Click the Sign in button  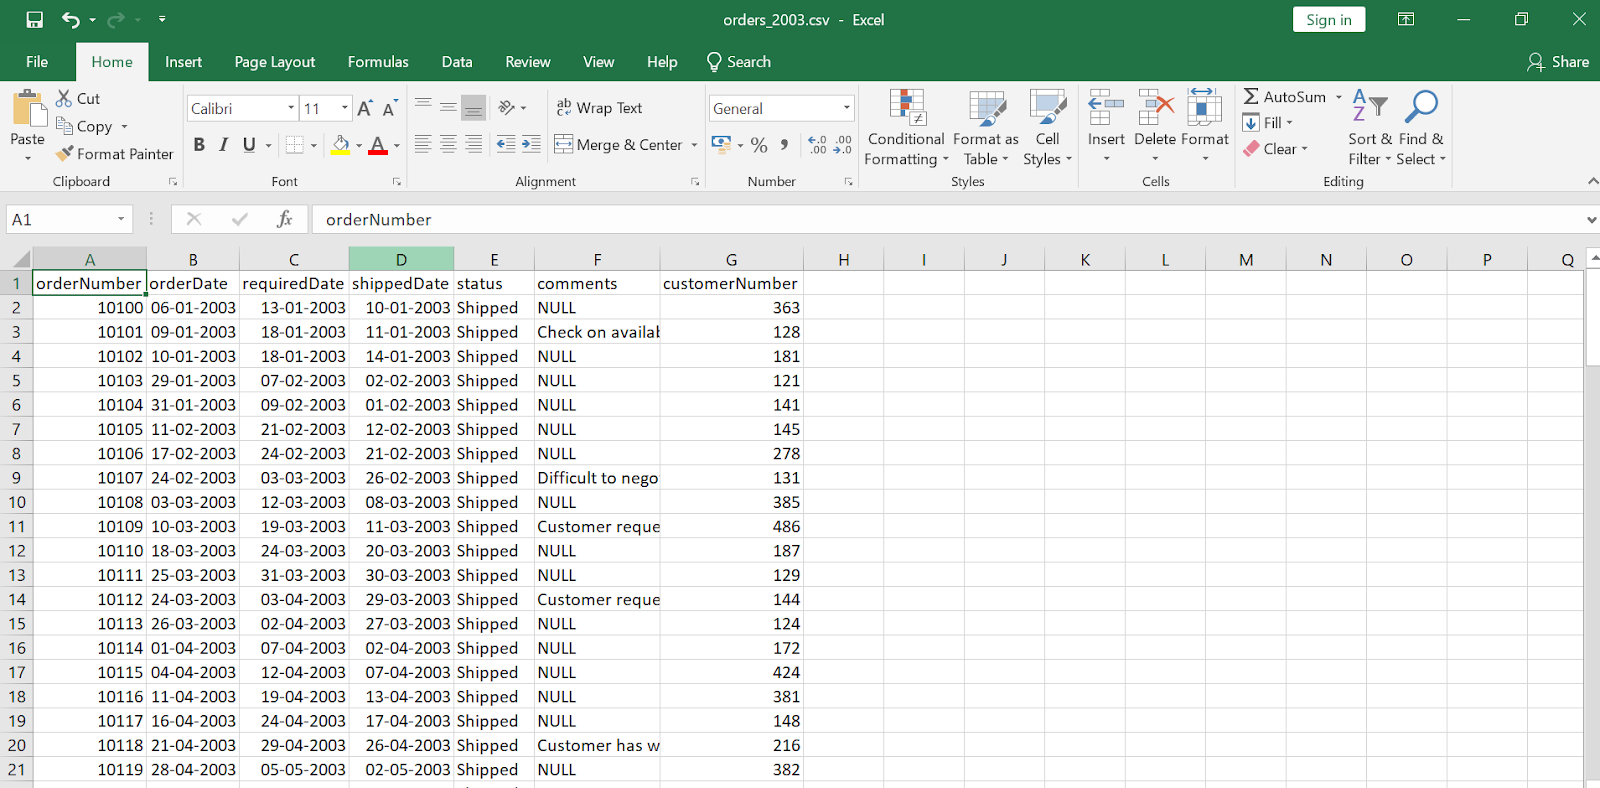1328,20
